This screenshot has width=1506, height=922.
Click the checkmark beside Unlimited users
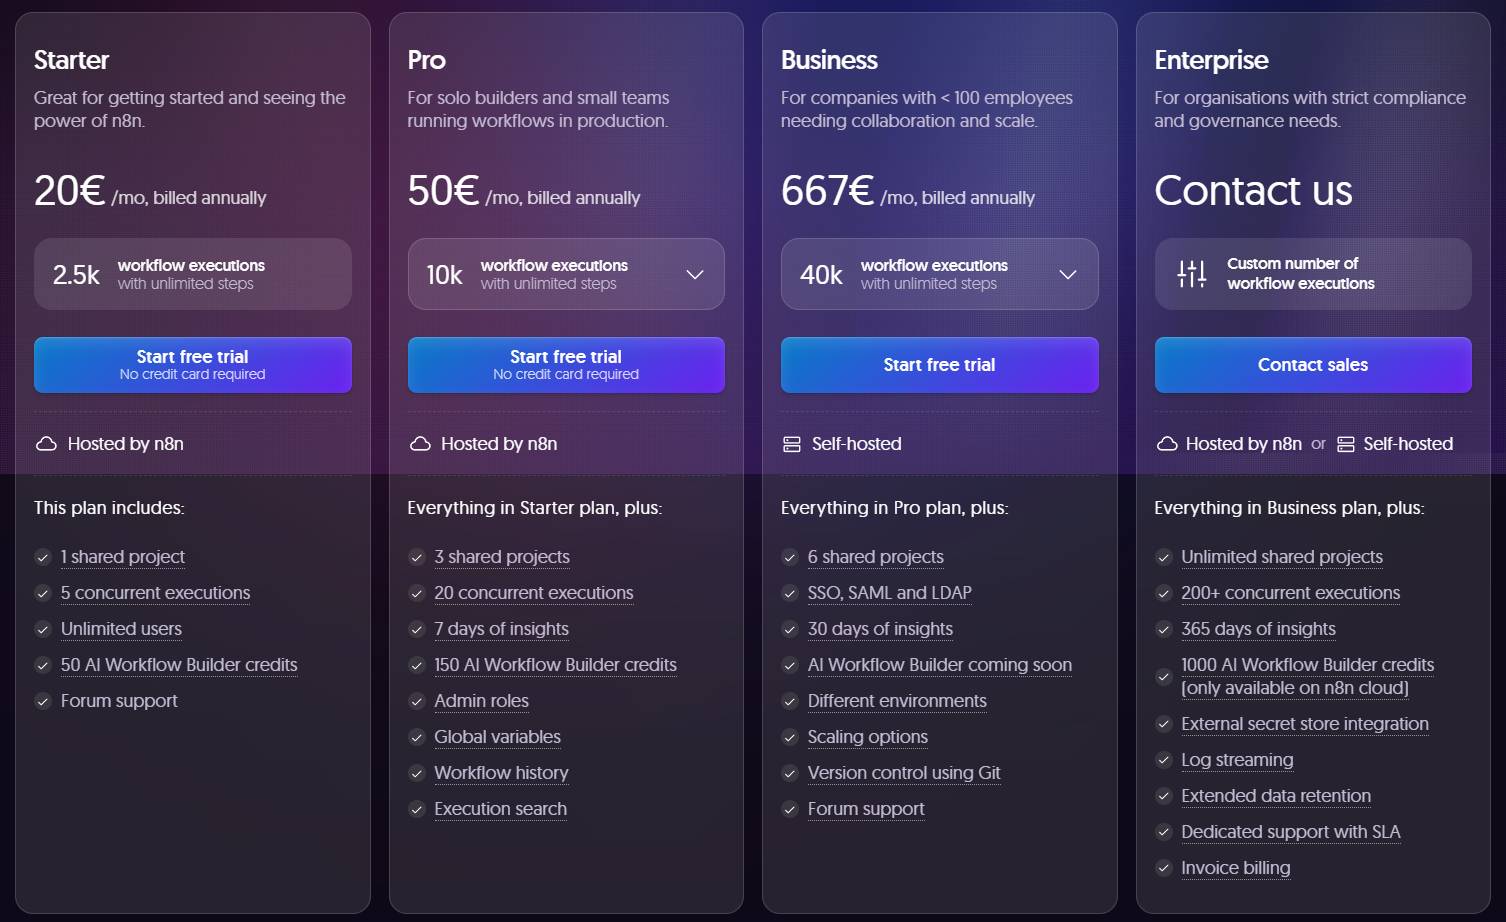click(43, 629)
